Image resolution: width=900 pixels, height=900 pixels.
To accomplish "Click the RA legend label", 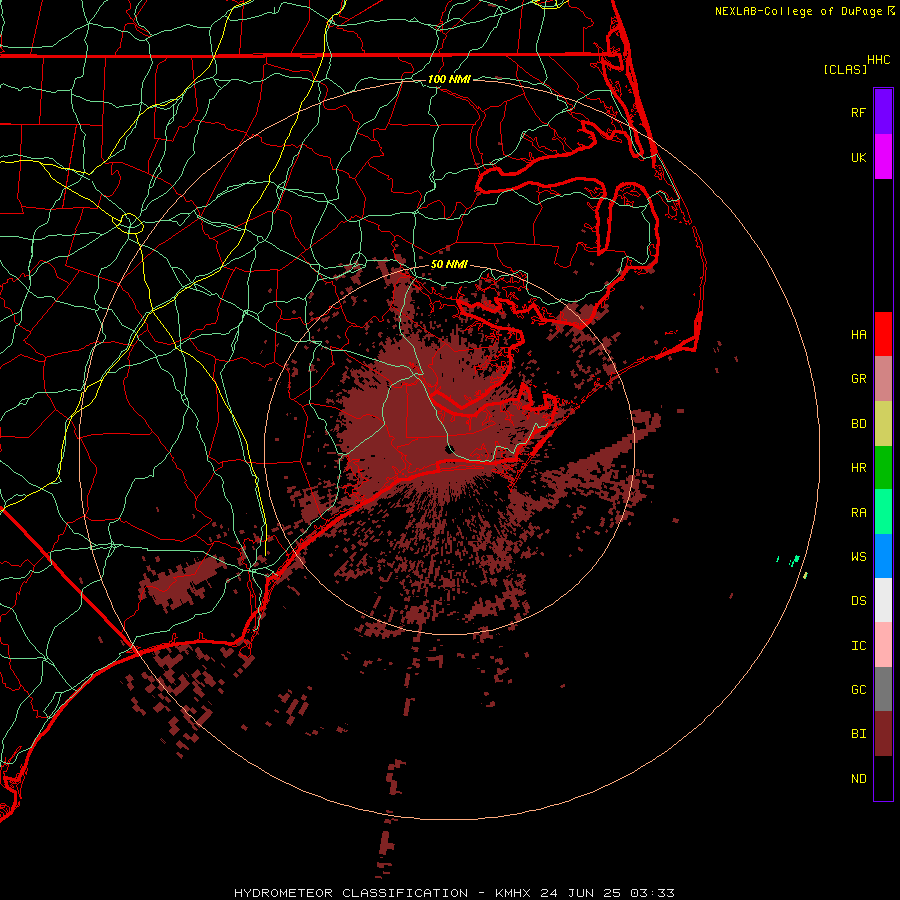I will point(859,512).
